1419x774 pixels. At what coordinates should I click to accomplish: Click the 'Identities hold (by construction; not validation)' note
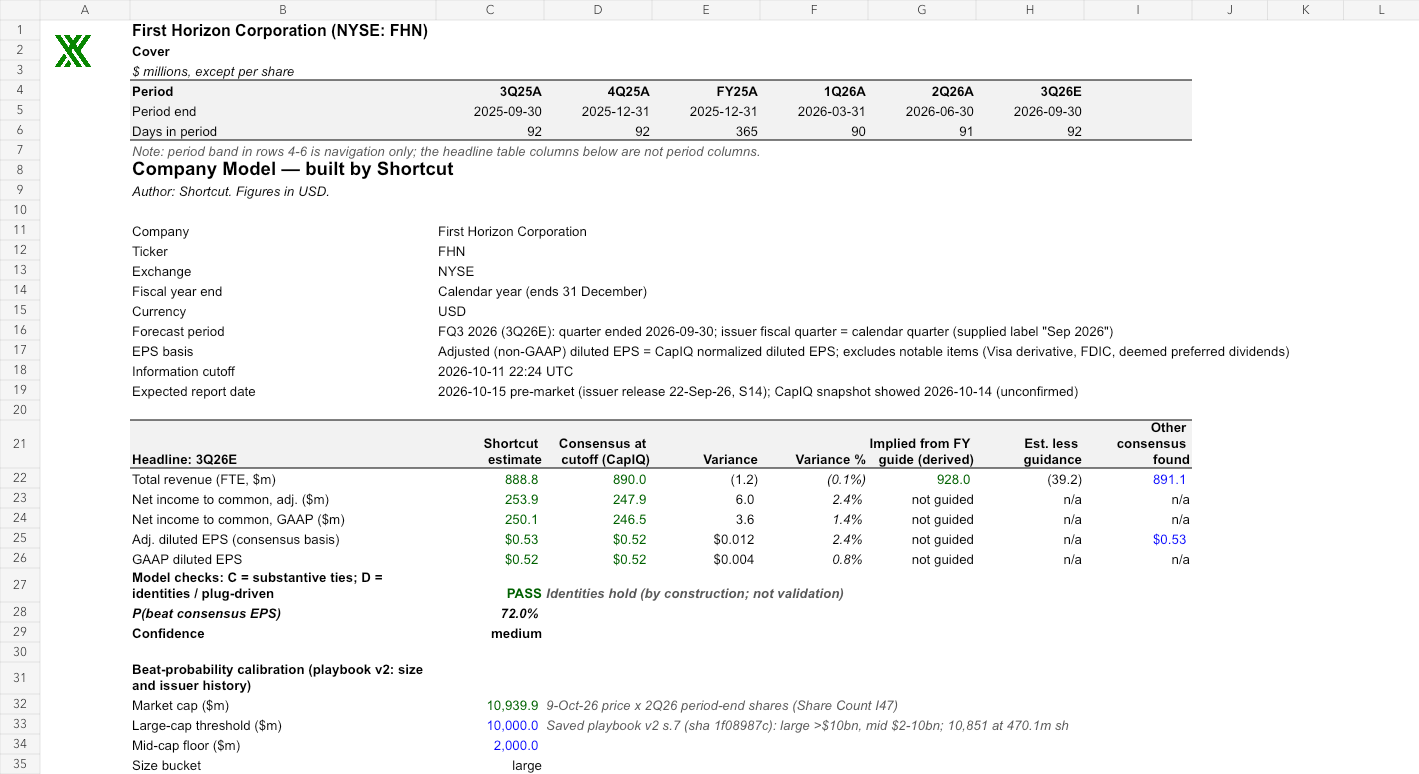coord(695,593)
